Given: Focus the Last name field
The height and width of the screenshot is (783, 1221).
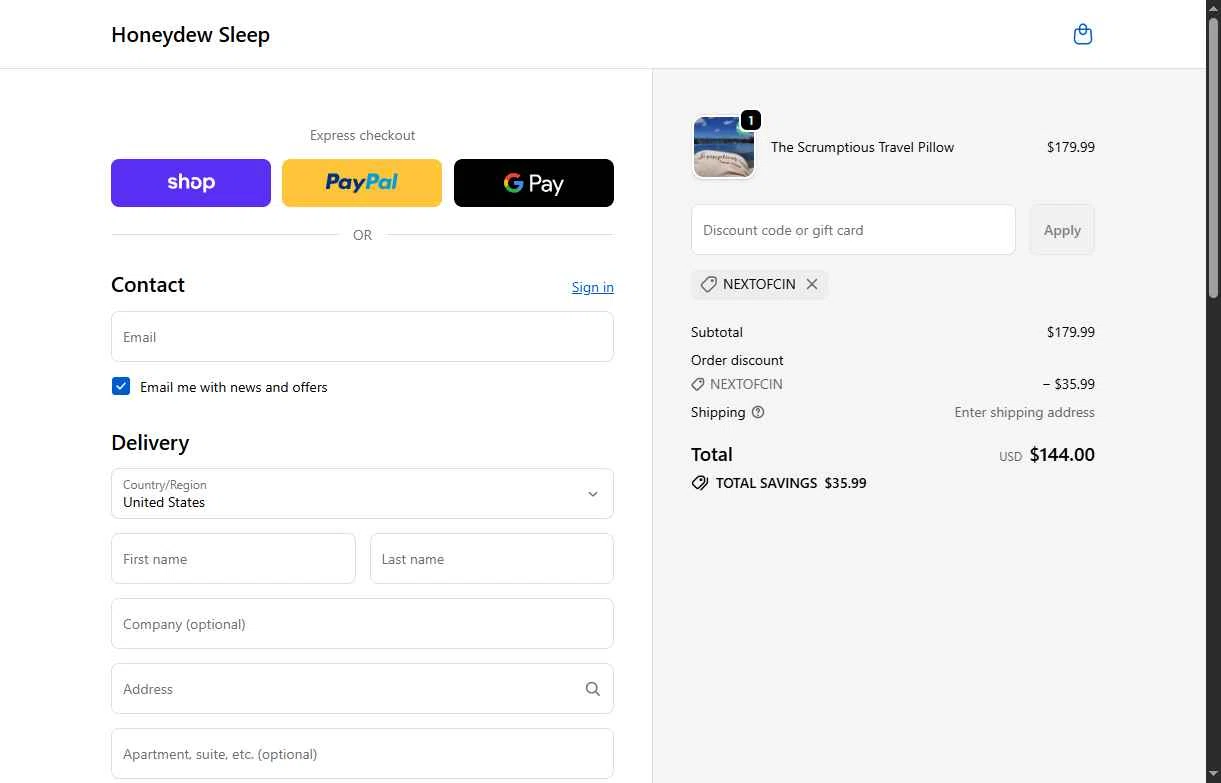Looking at the screenshot, I should tap(492, 559).
